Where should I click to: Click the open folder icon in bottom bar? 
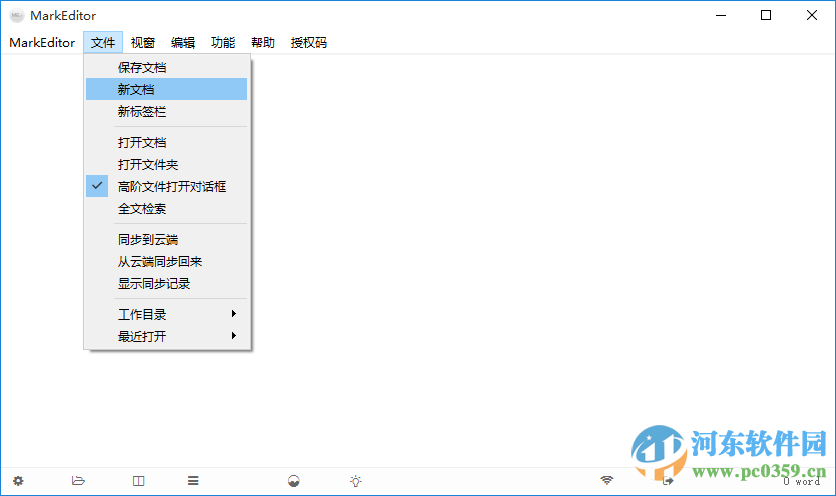click(x=78, y=481)
